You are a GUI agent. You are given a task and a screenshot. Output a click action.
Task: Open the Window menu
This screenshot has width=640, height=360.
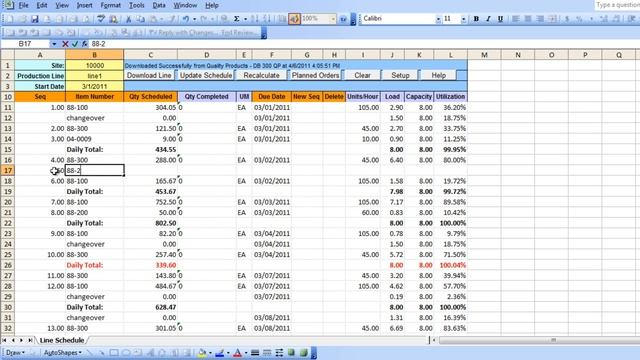click(185, 5)
